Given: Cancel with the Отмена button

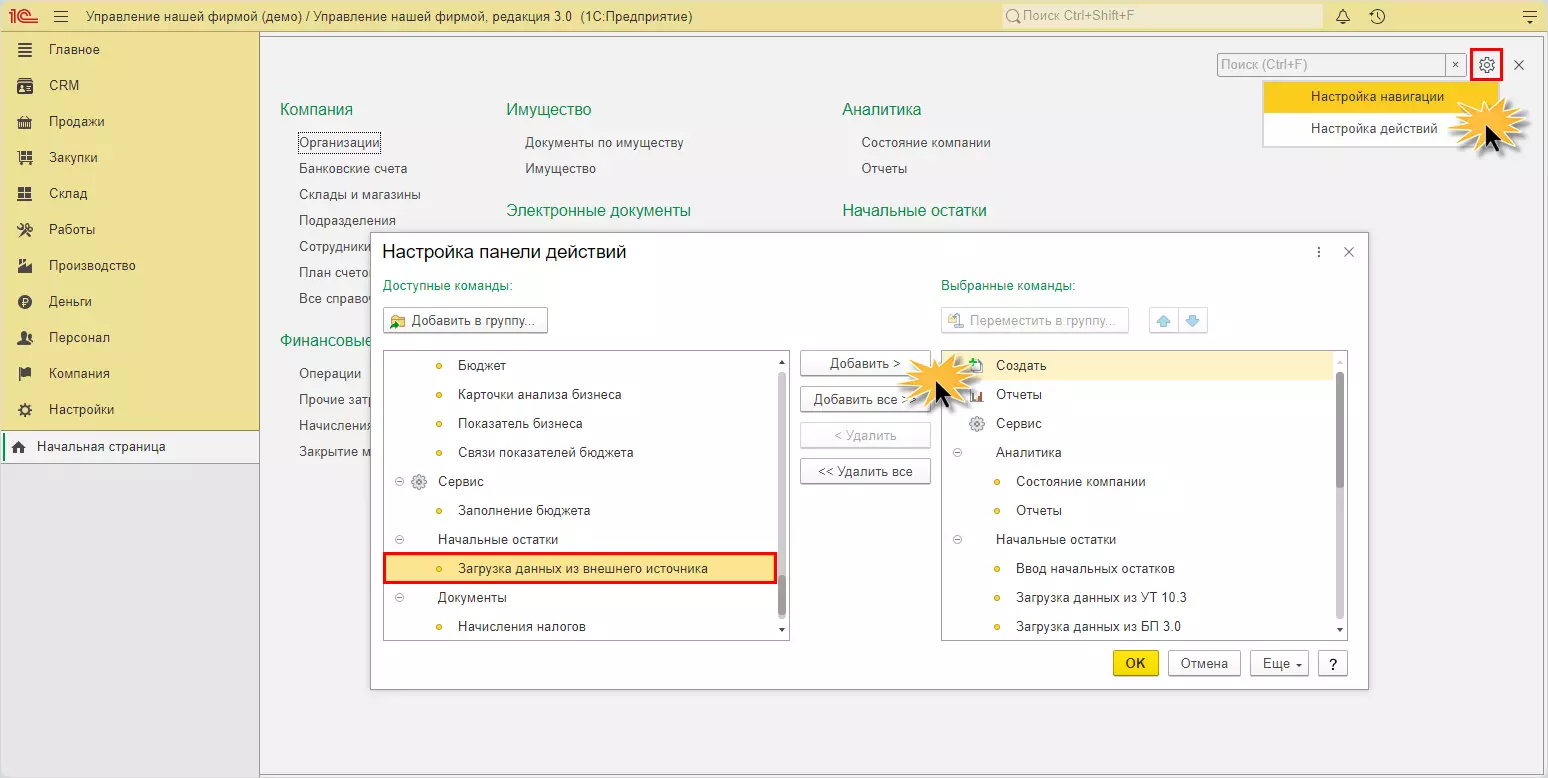Looking at the screenshot, I should click(1203, 663).
